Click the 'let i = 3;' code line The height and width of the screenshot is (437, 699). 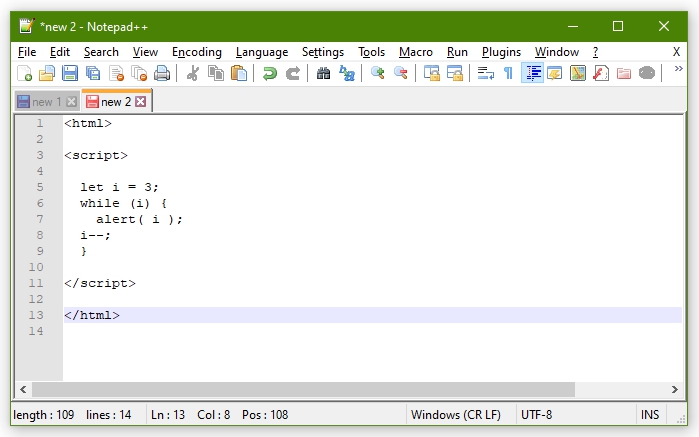119,187
